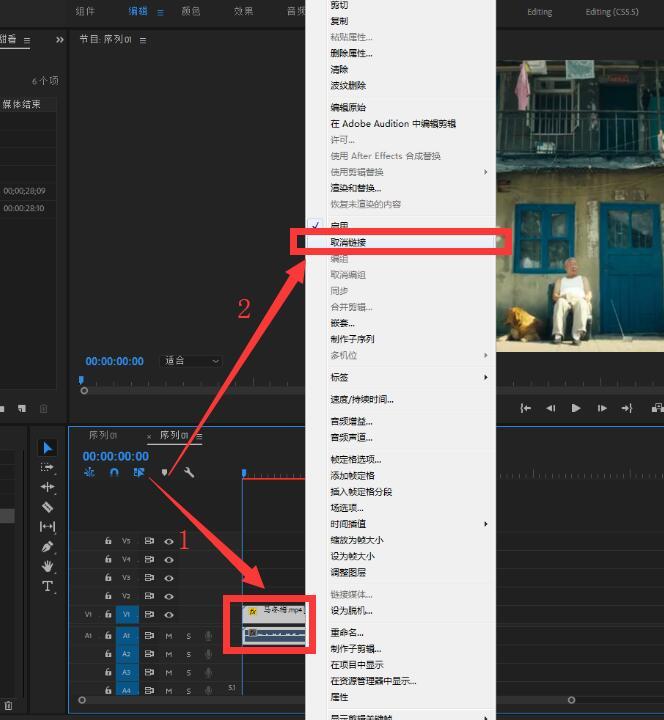
Task: Toggle V4 track output eye
Action: click(169, 560)
